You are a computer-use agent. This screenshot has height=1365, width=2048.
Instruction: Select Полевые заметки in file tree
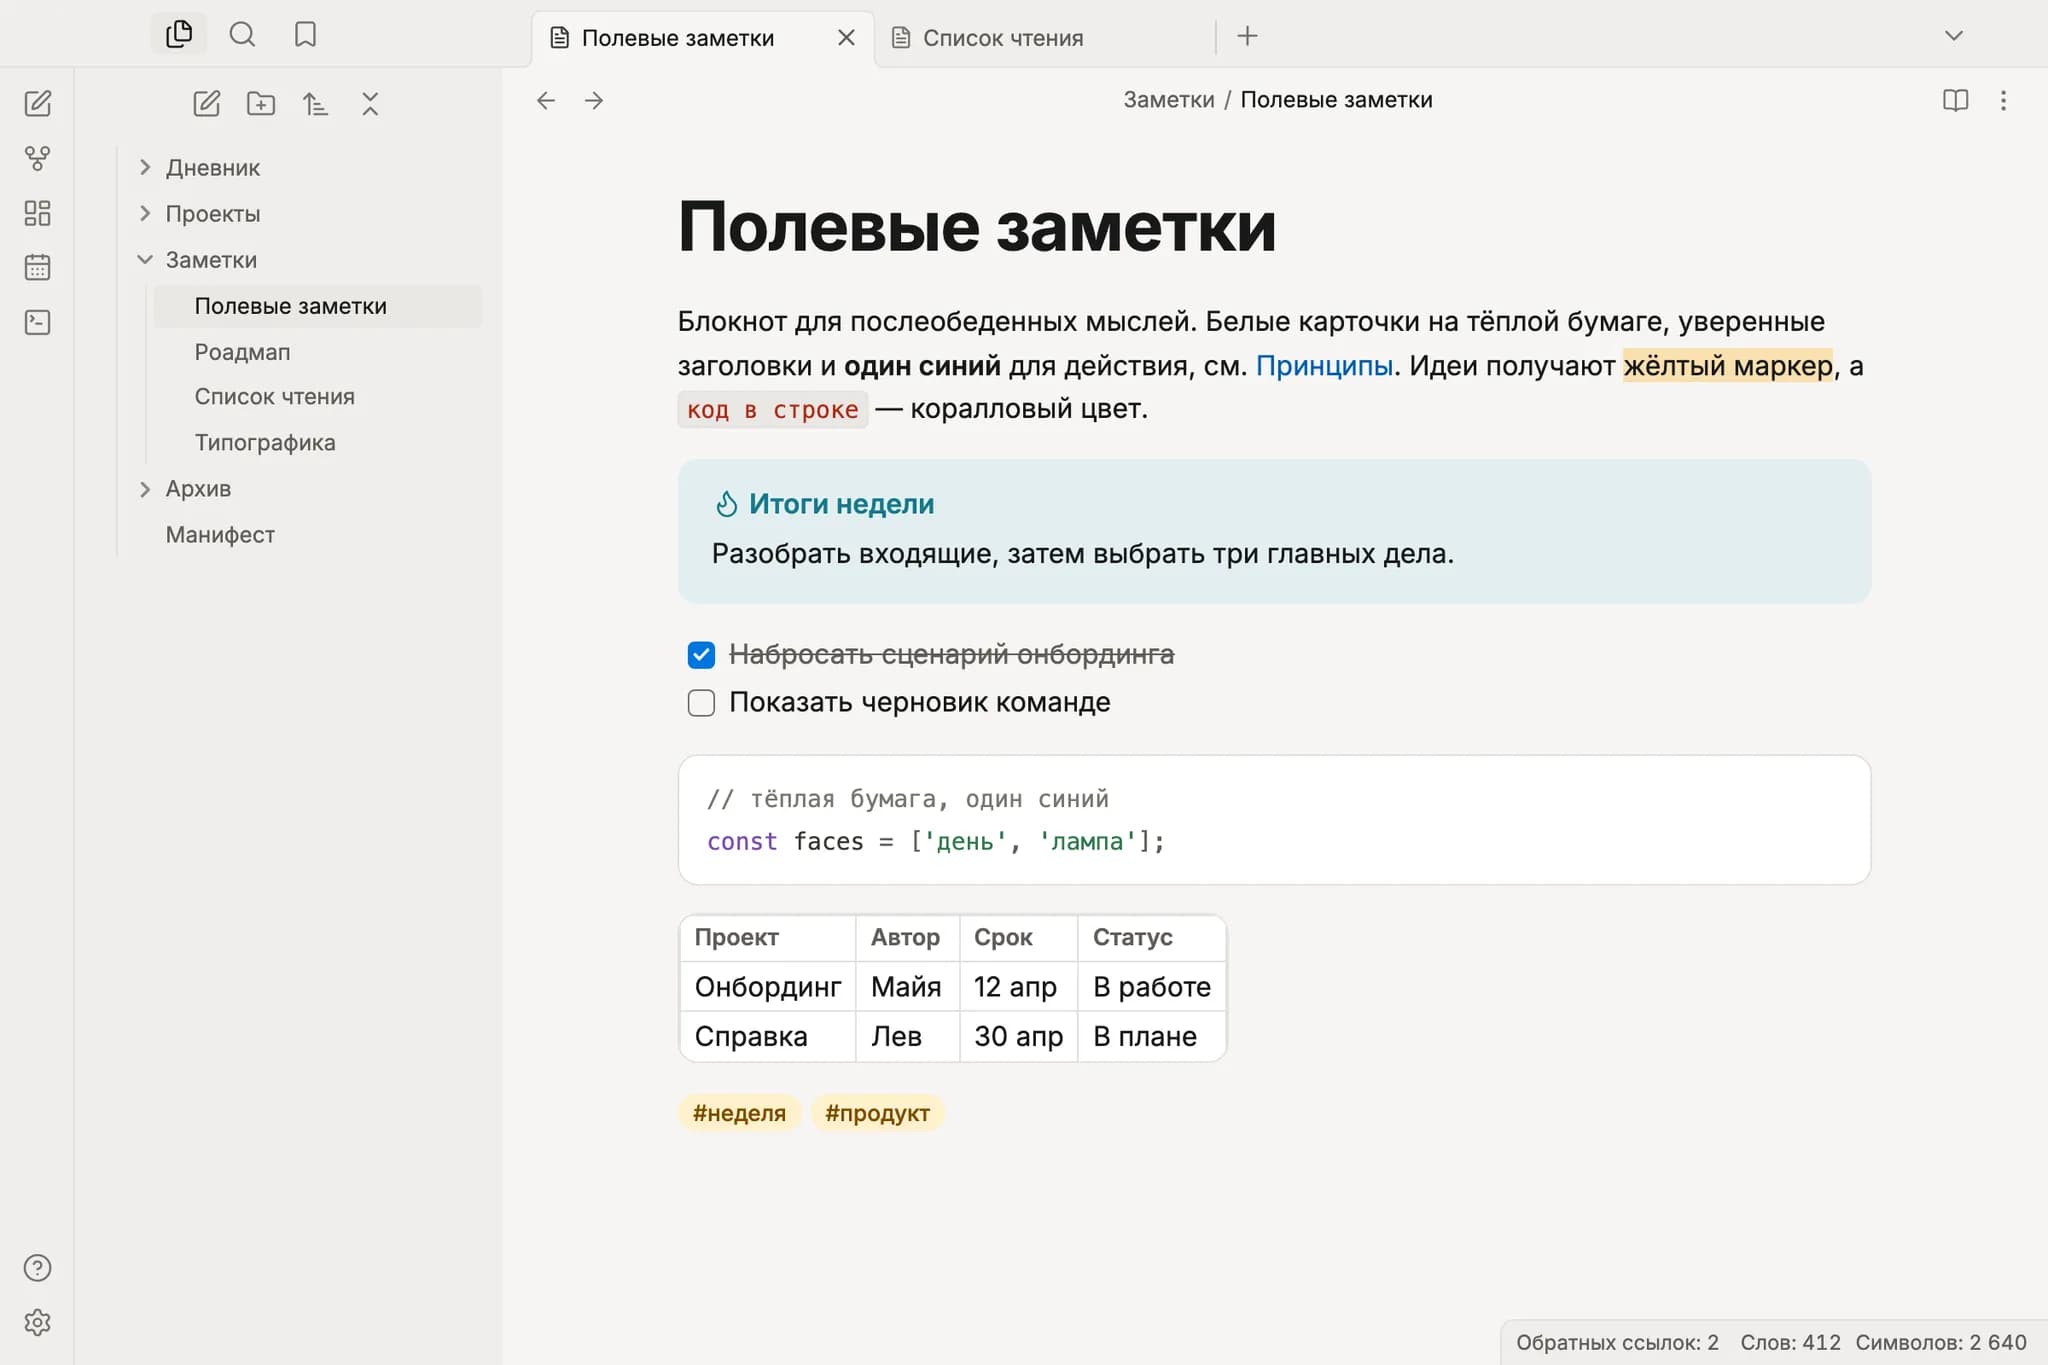coord(317,306)
